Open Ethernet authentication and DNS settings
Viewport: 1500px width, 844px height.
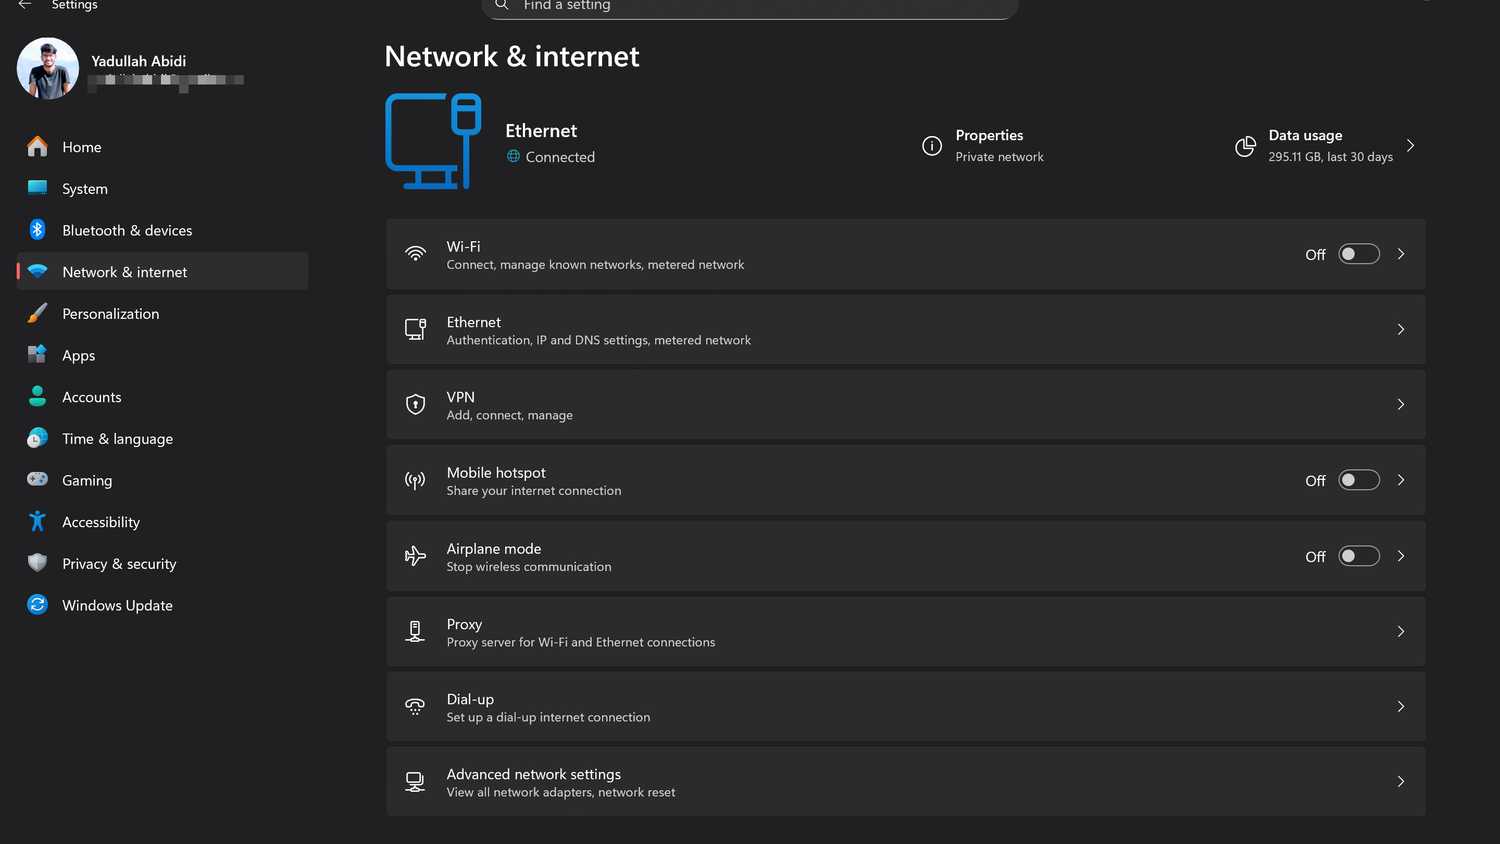click(x=905, y=330)
